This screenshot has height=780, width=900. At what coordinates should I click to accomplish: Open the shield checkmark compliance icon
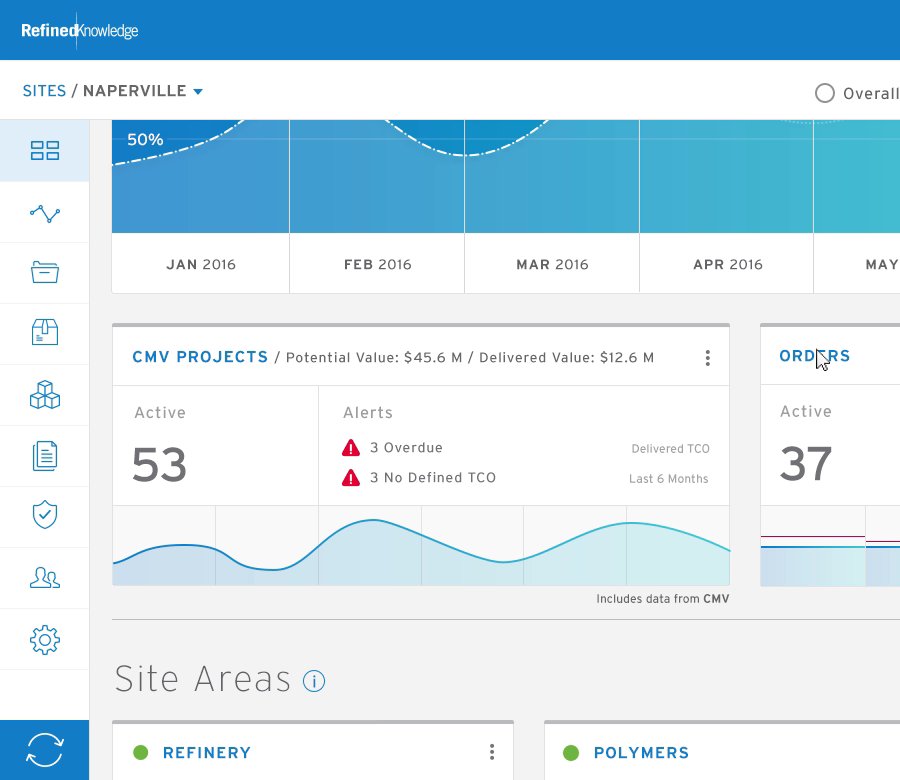(x=45, y=514)
